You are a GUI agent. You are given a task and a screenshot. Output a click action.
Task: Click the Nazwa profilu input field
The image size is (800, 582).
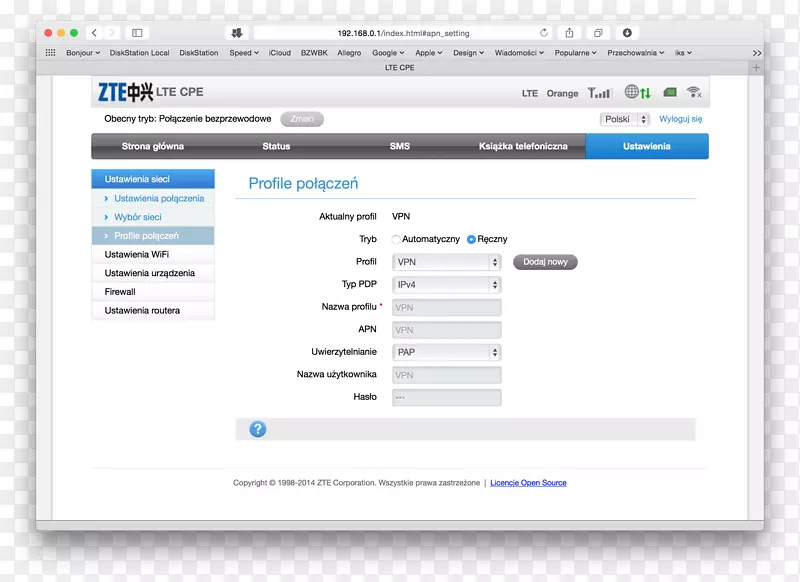tap(446, 308)
